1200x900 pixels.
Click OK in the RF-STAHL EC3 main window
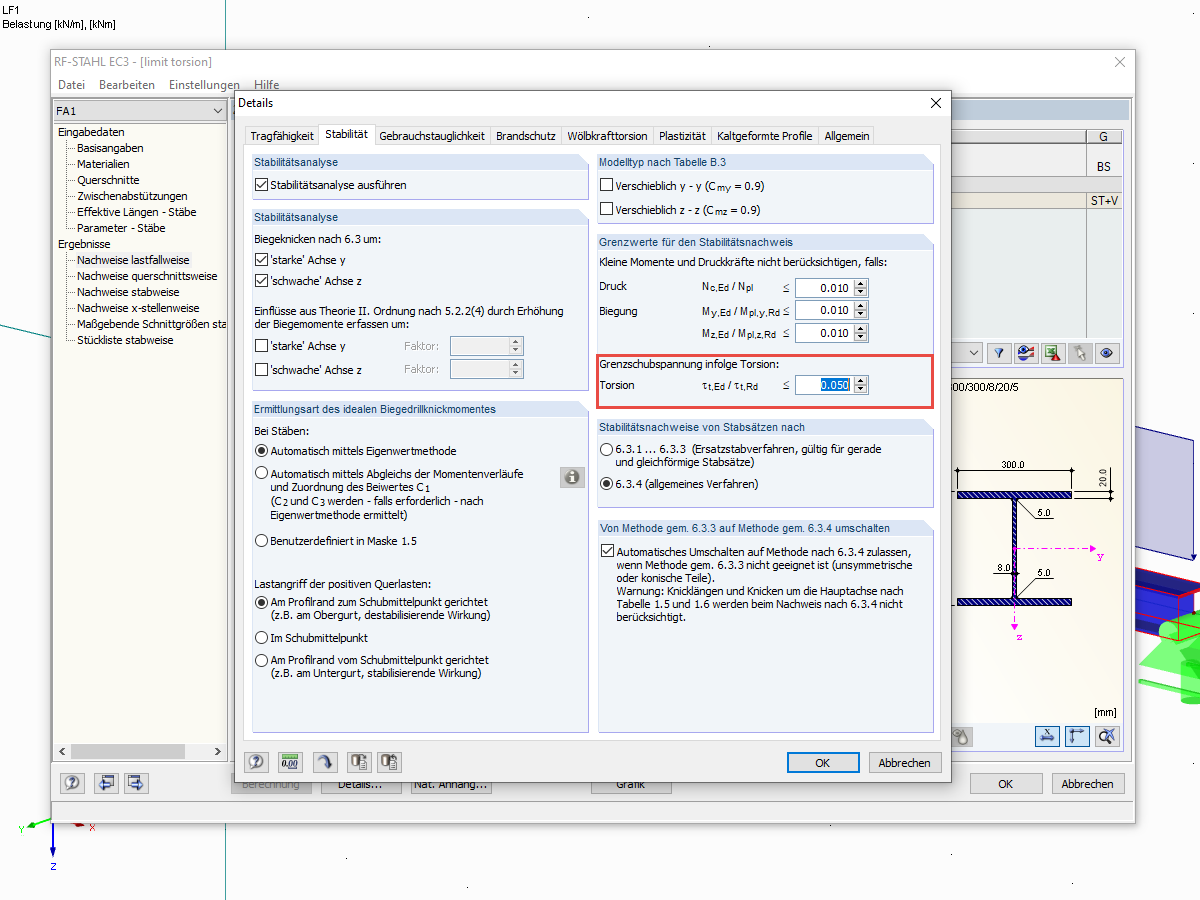[1005, 784]
